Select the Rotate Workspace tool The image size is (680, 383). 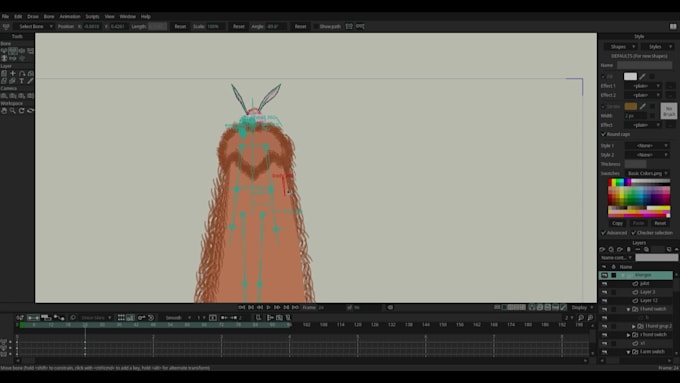22,111
